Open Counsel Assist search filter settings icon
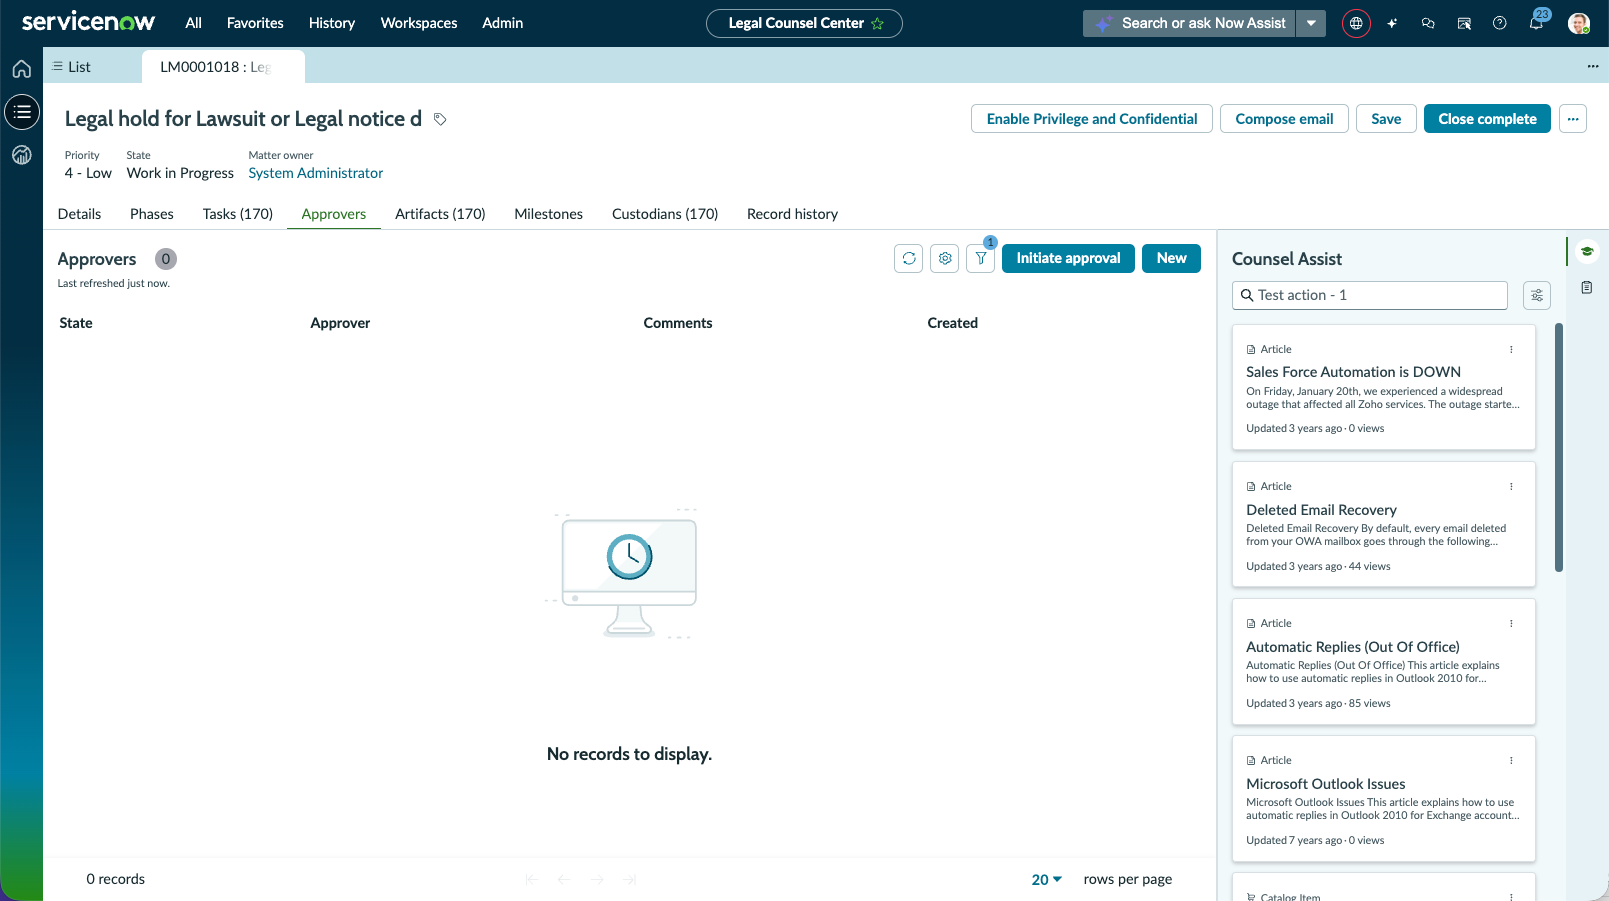The image size is (1609, 901). [1537, 295]
